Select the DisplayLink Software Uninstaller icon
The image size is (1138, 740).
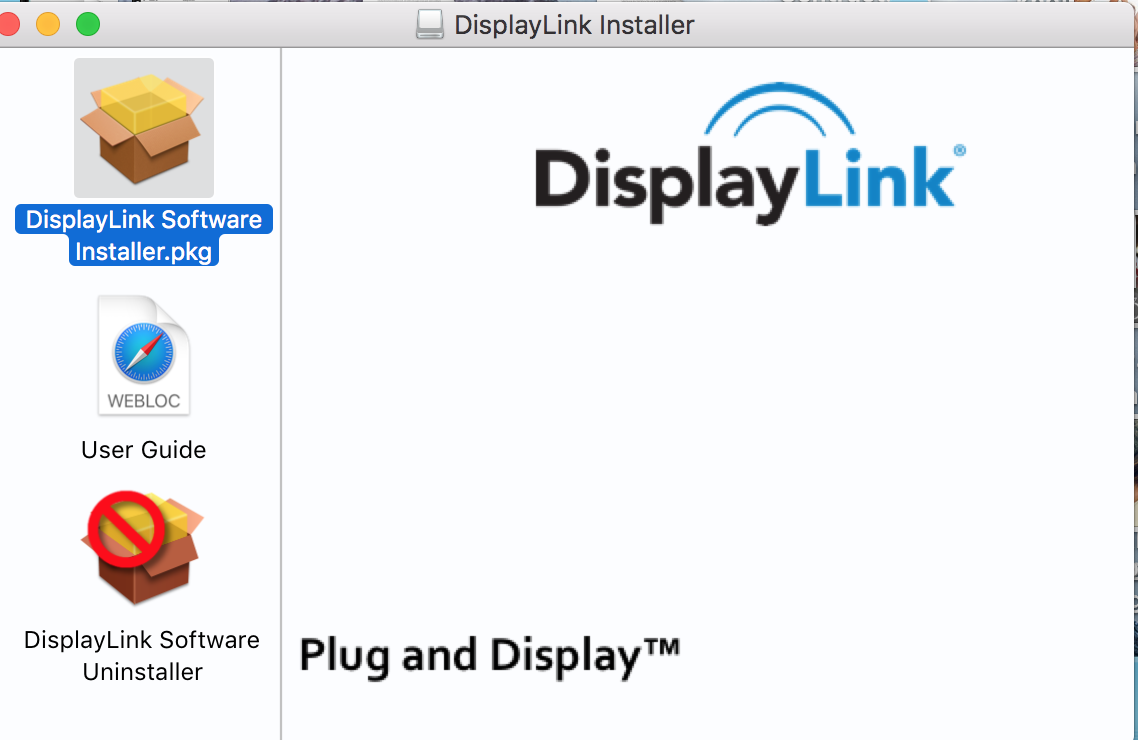(143, 548)
